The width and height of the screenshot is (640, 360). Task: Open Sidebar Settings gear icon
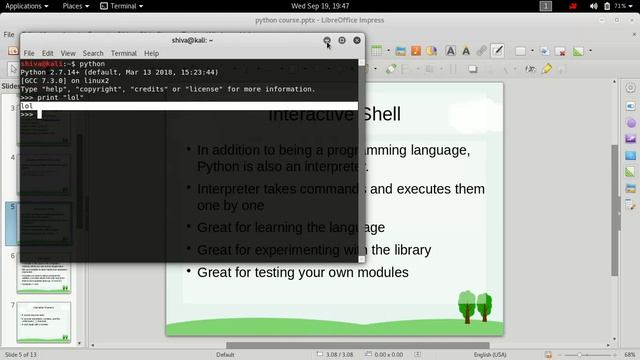tap(630, 88)
